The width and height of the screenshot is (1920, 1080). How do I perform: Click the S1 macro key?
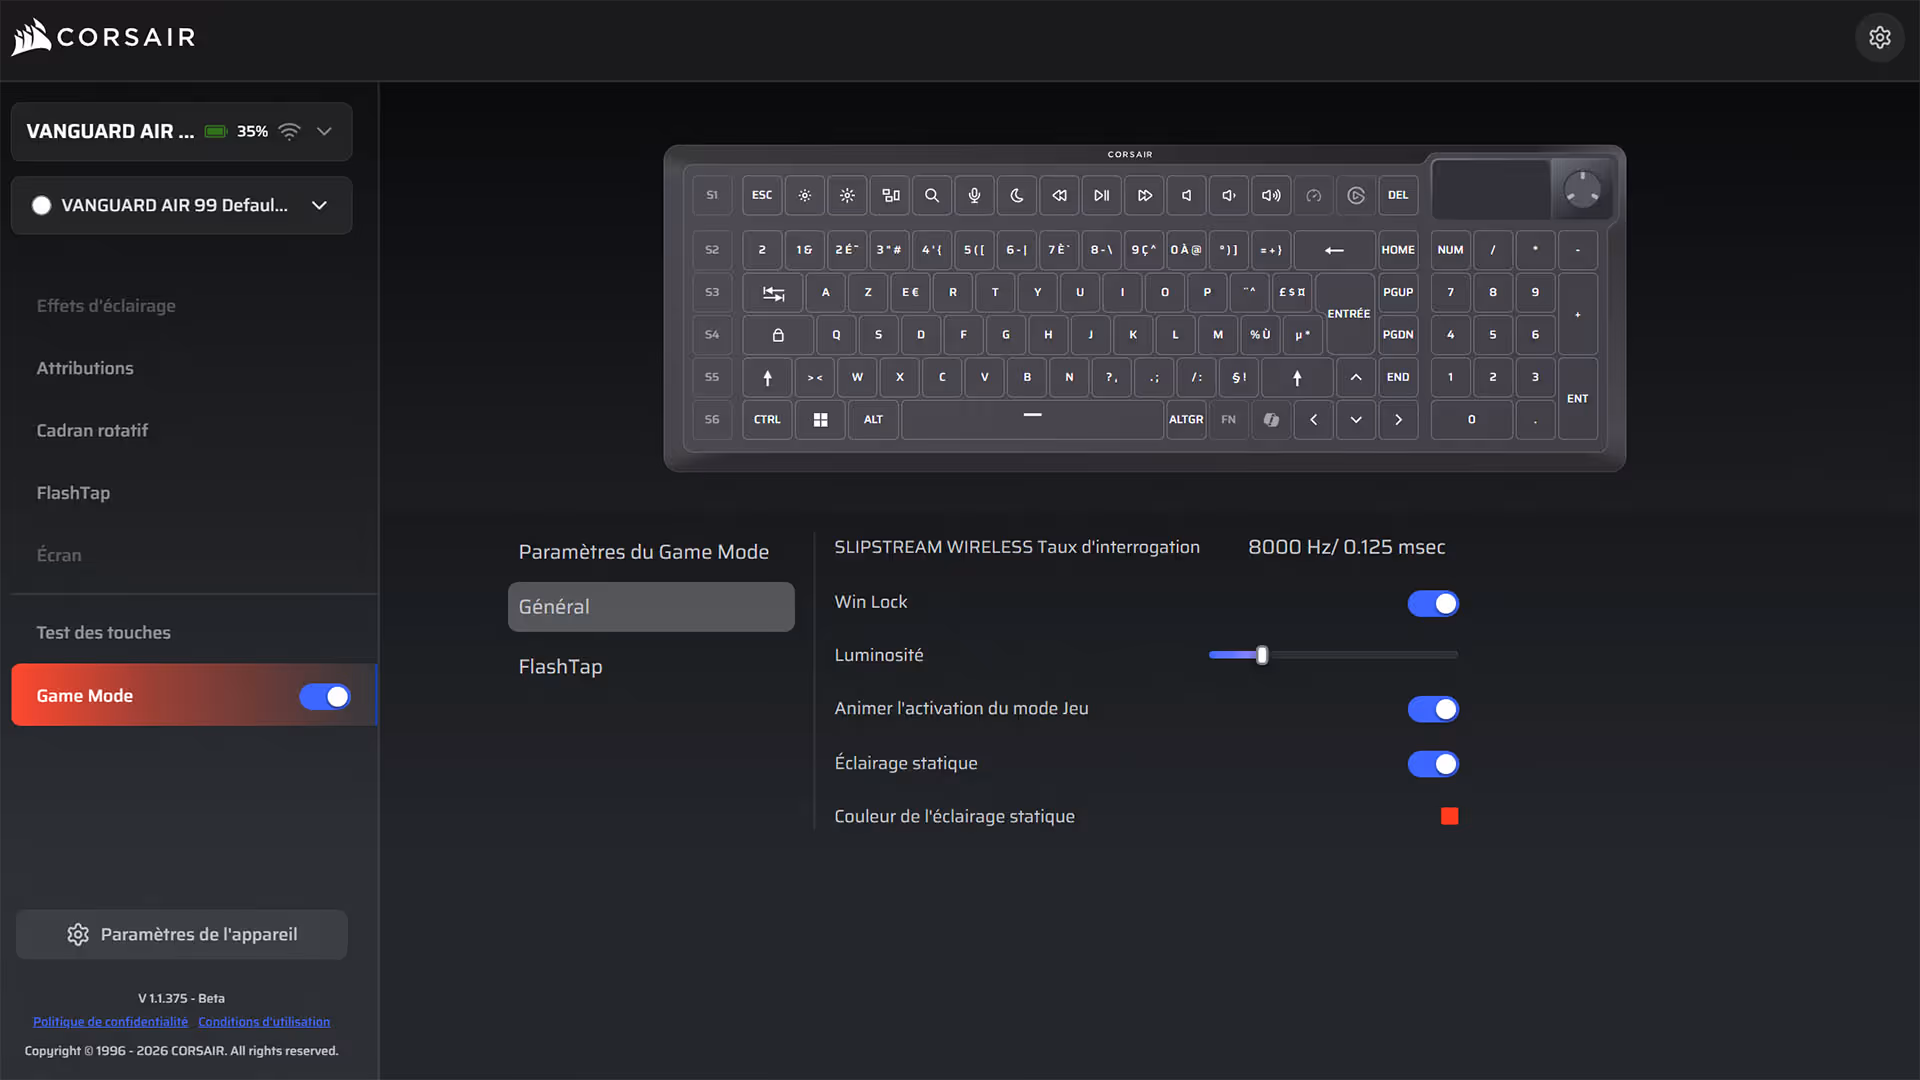coord(712,195)
